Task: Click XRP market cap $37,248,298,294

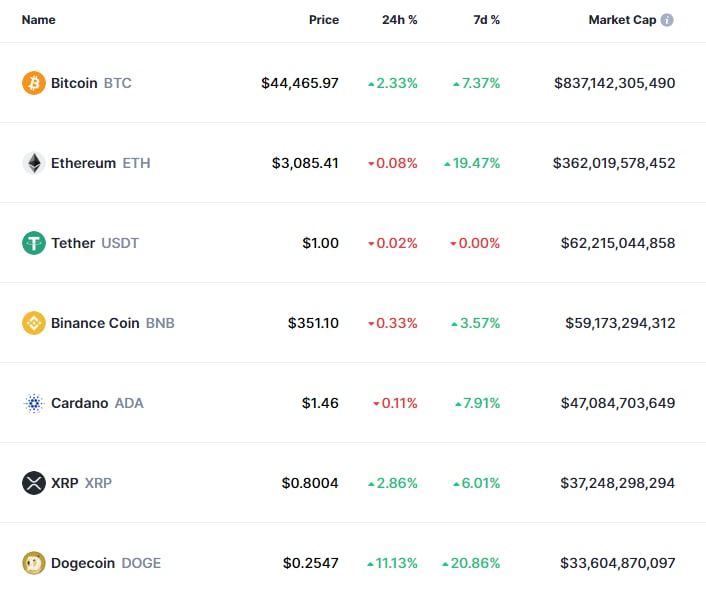Action: [618, 483]
